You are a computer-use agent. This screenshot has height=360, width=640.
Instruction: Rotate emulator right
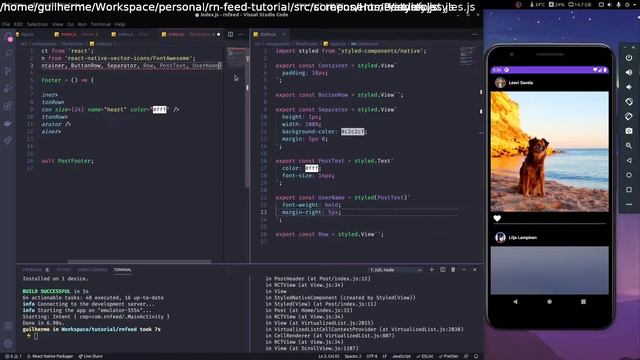(x=629, y=116)
